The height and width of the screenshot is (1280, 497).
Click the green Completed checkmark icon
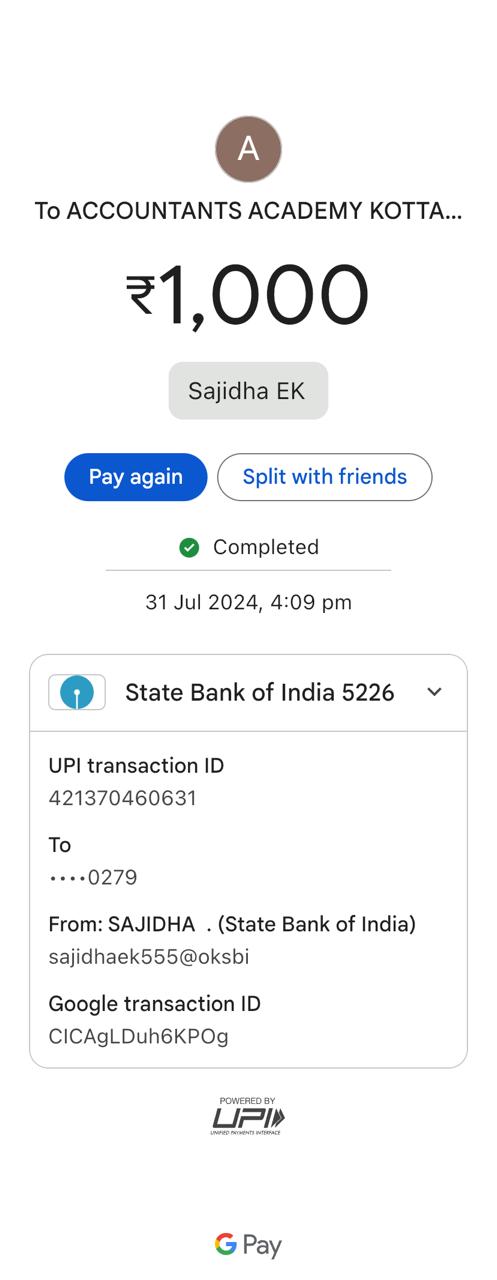click(189, 547)
